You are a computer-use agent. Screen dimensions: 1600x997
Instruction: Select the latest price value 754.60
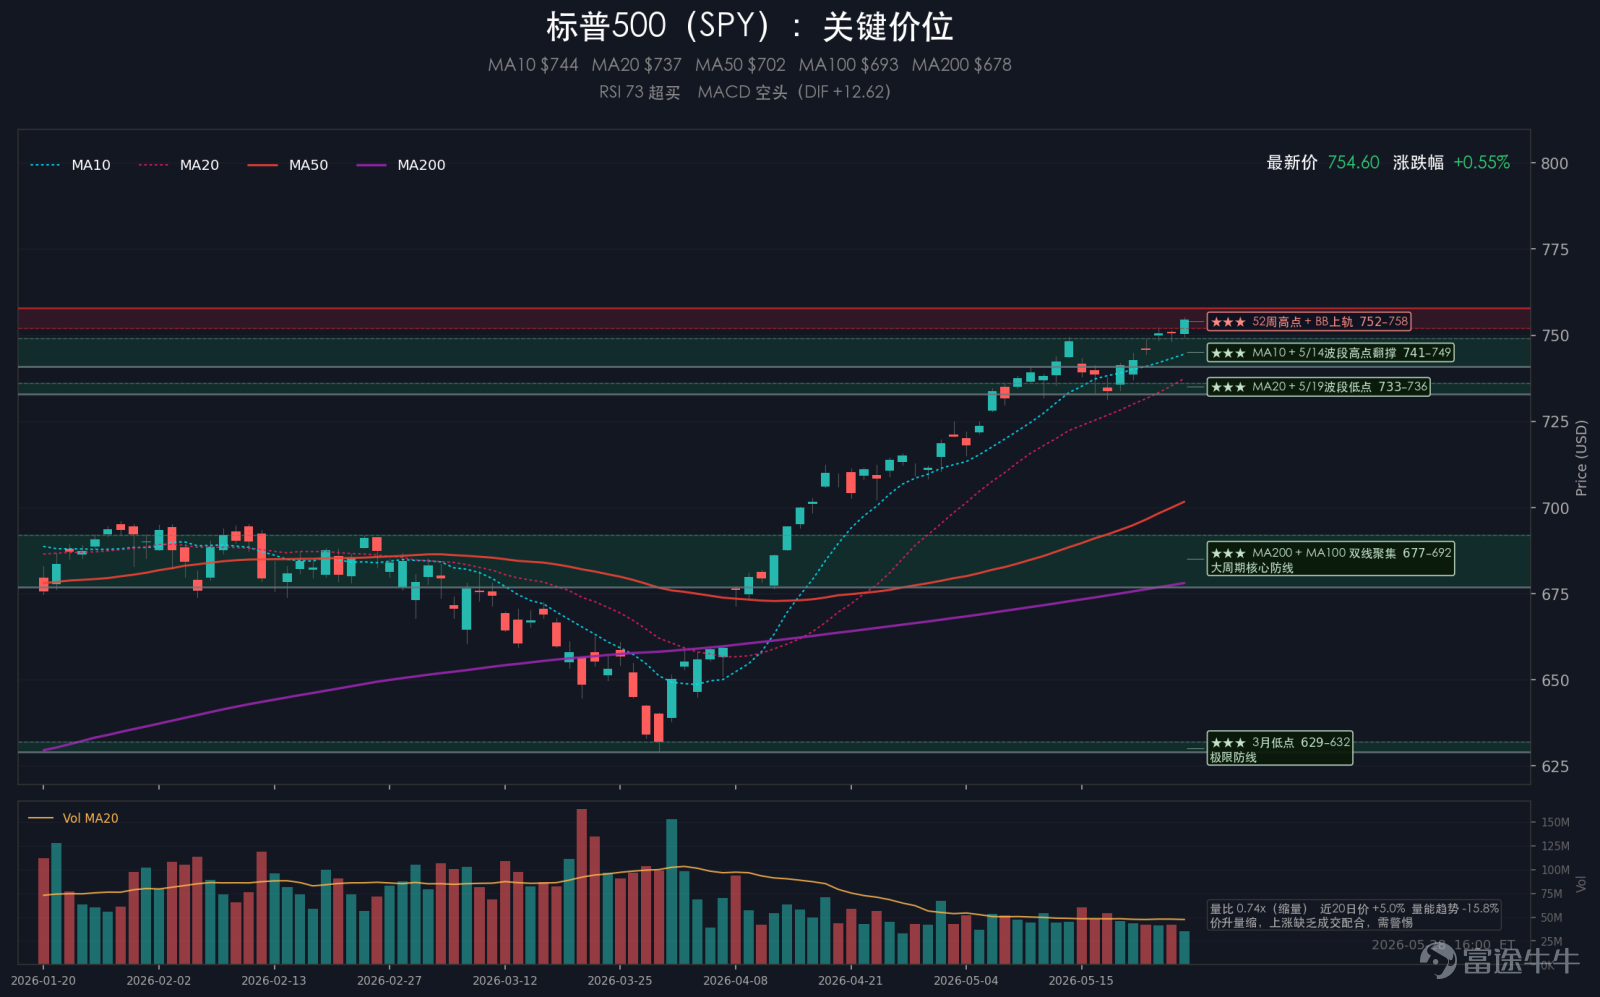1353,162
